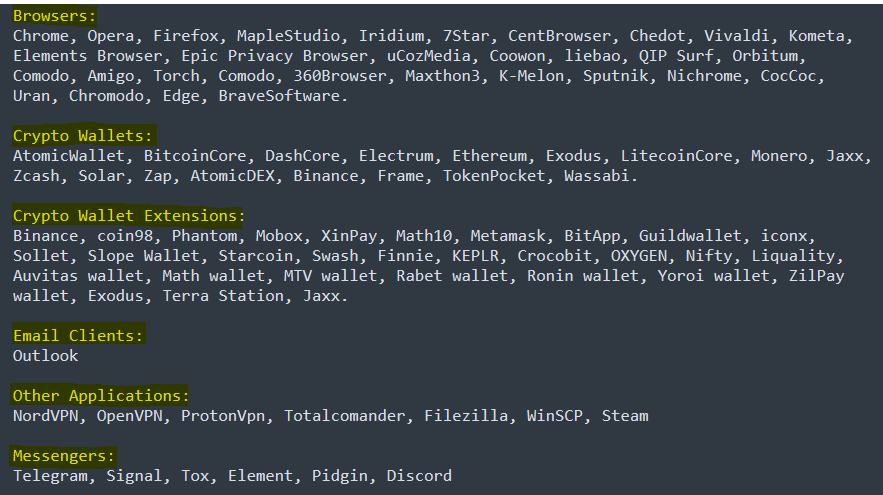Click the word Phantom
The height and width of the screenshot is (495, 883).
tap(204, 236)
